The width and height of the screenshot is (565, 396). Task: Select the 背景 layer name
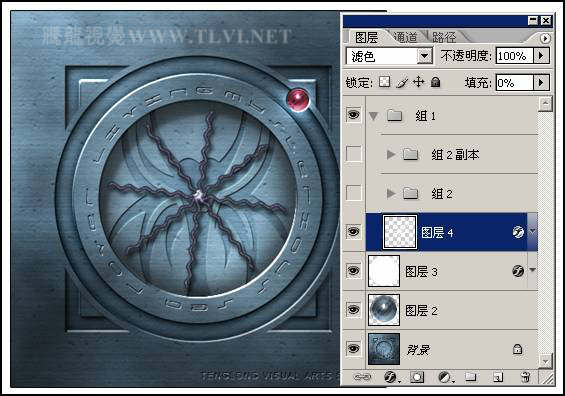418,350
